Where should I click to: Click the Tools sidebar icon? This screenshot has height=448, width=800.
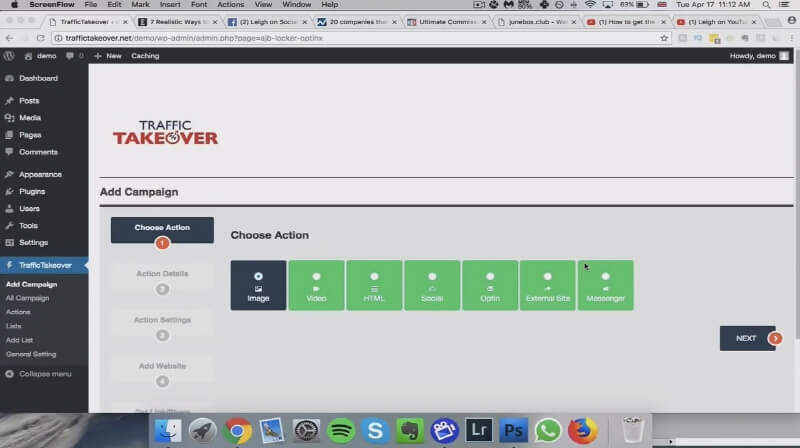coord(9,226)
